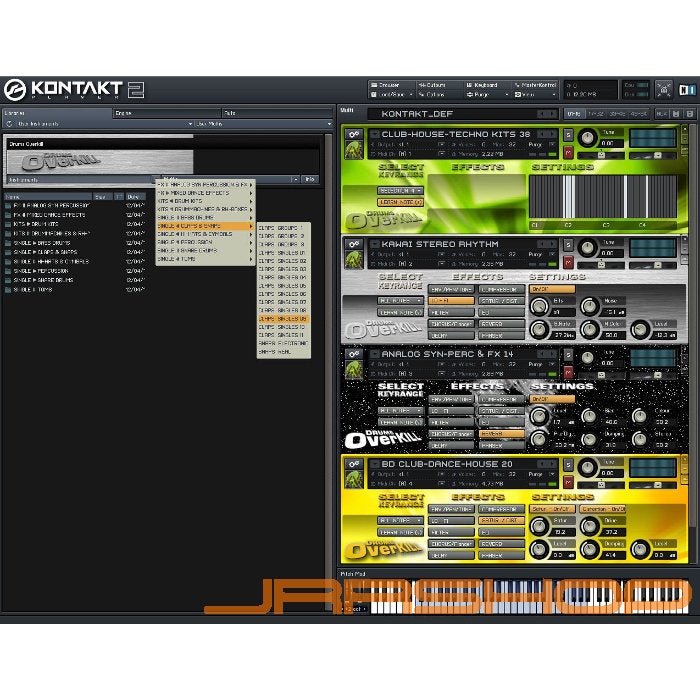Click the folder icon of SINGLE PERCUSSION
The image size is (700, 700).
tap(8, 271)
